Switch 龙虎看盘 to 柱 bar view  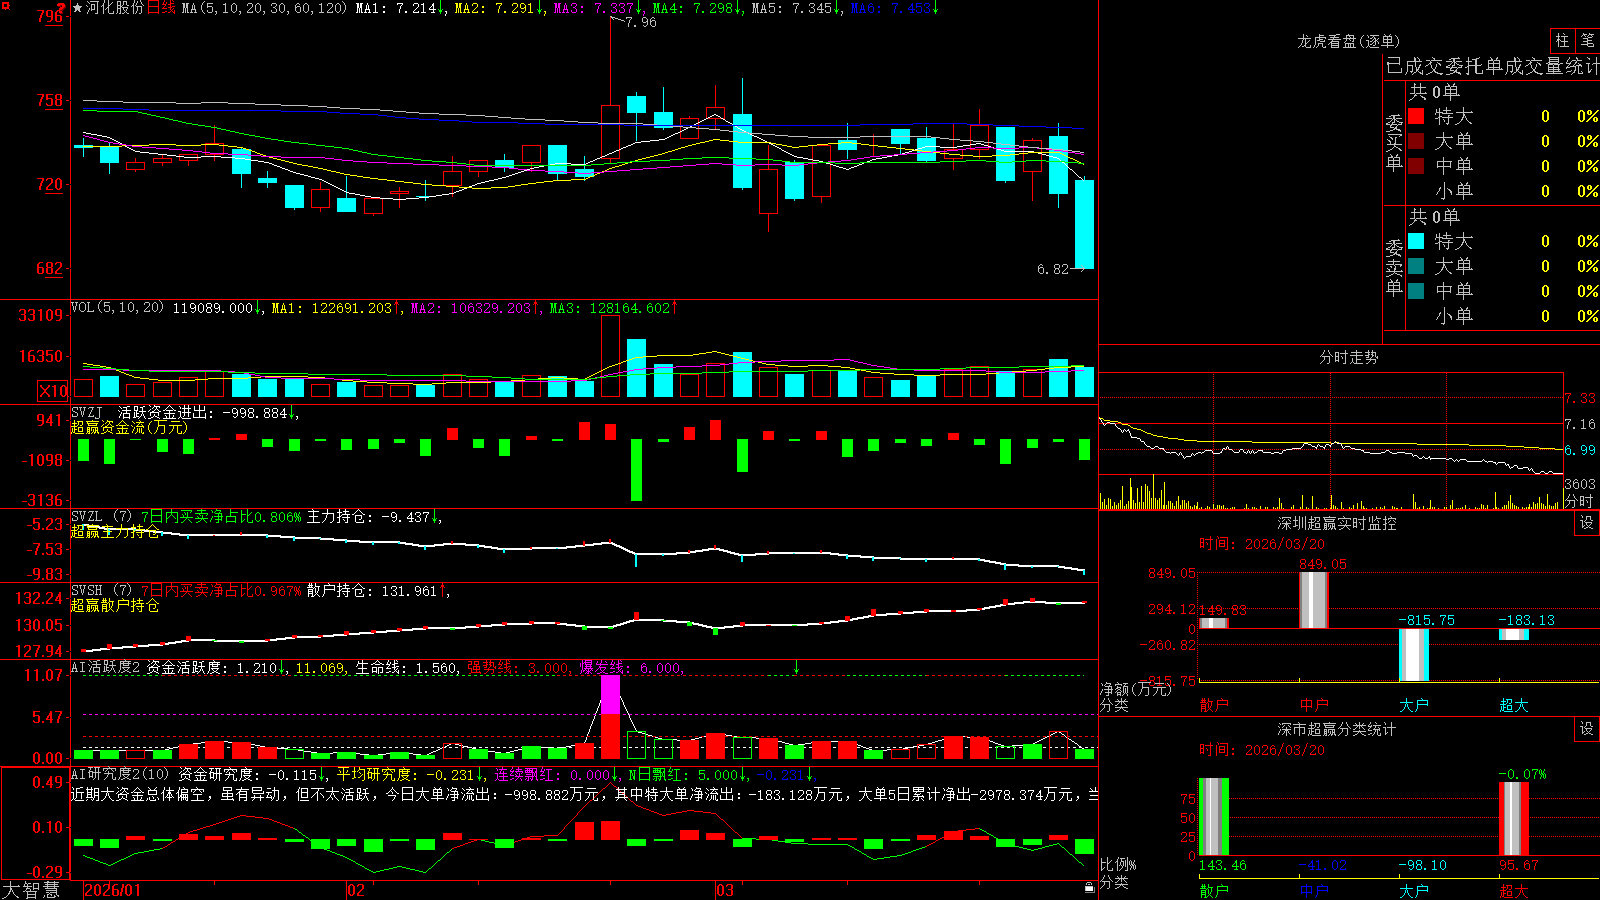click(x=1562, y=40)
